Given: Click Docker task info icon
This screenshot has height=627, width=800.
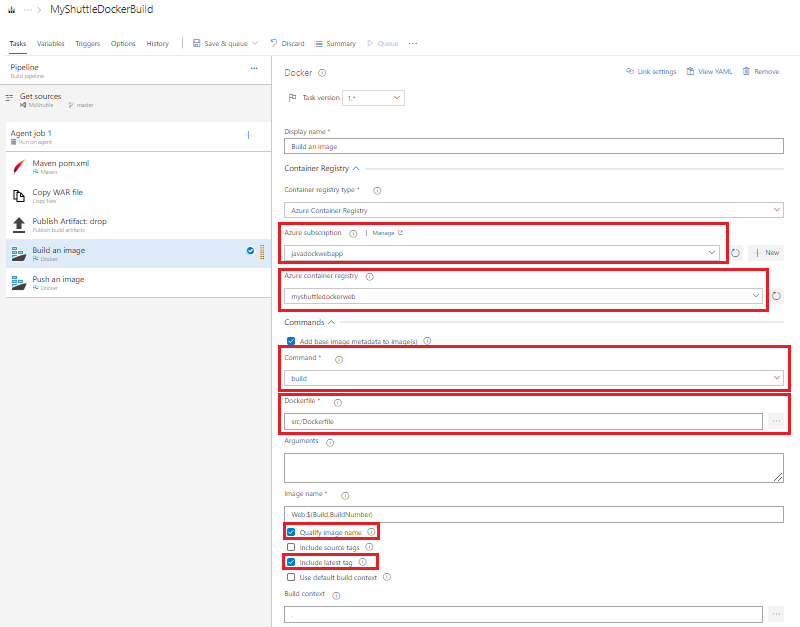Looking at the screenshot, I should pyautogui.click(x=322, y=73).
